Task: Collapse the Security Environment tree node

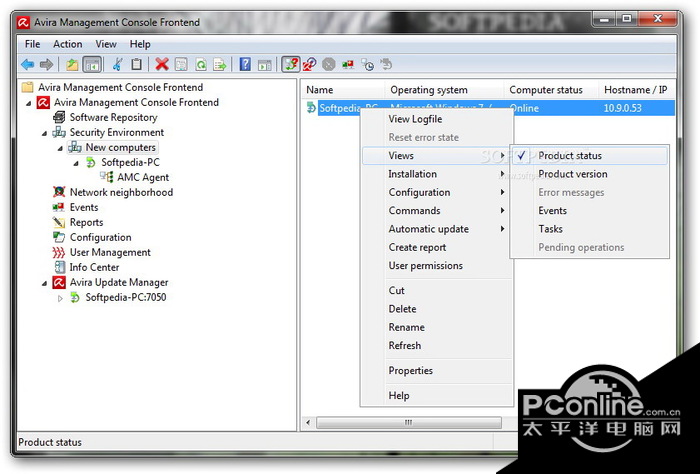Action: [x=44, y=133]
